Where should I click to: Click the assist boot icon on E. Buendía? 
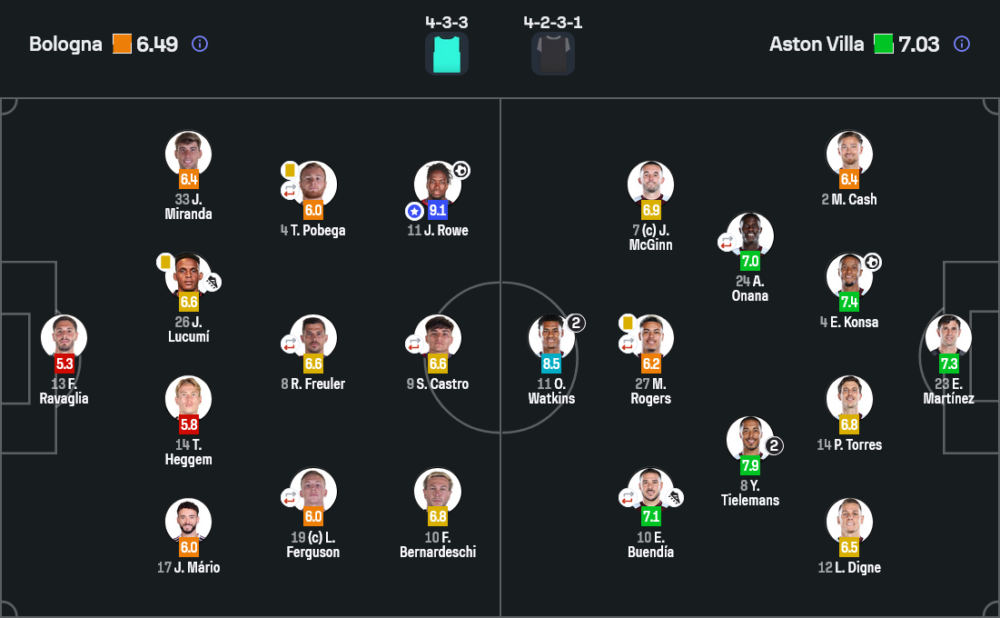(674, 497)
